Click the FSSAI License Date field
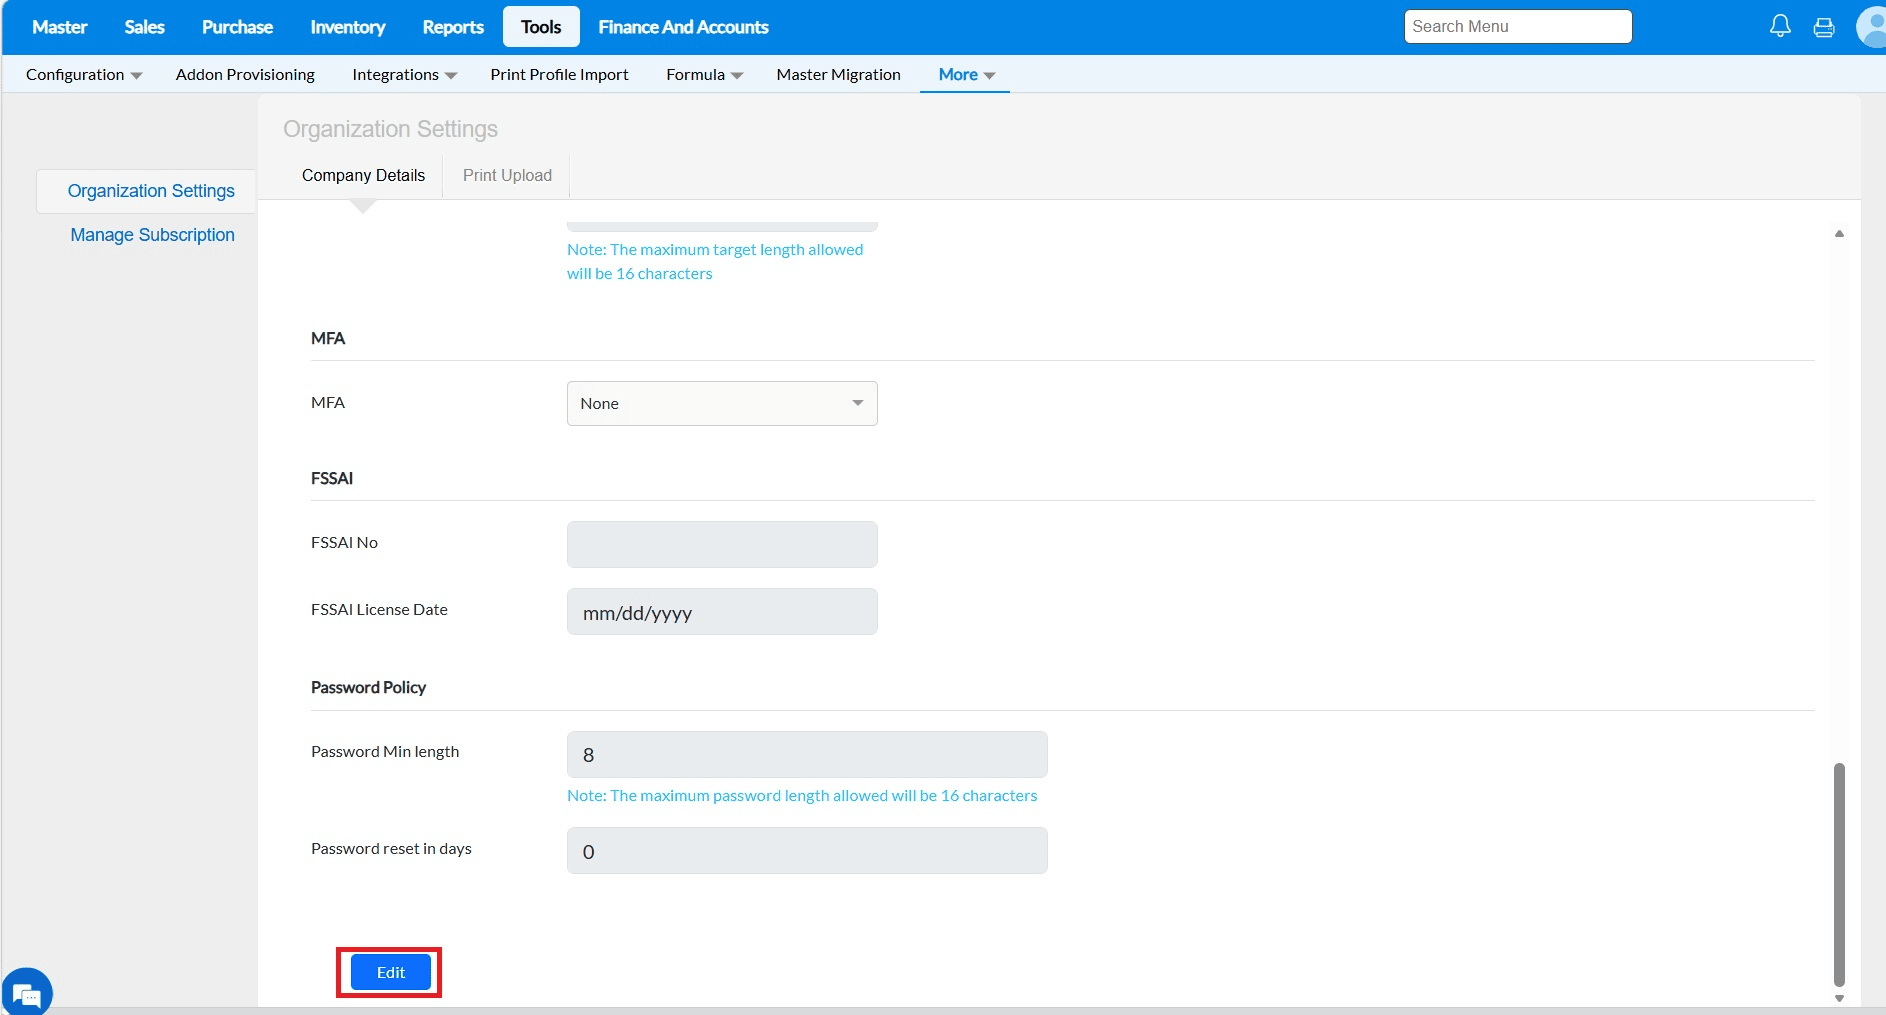 (x=722, y=611)
